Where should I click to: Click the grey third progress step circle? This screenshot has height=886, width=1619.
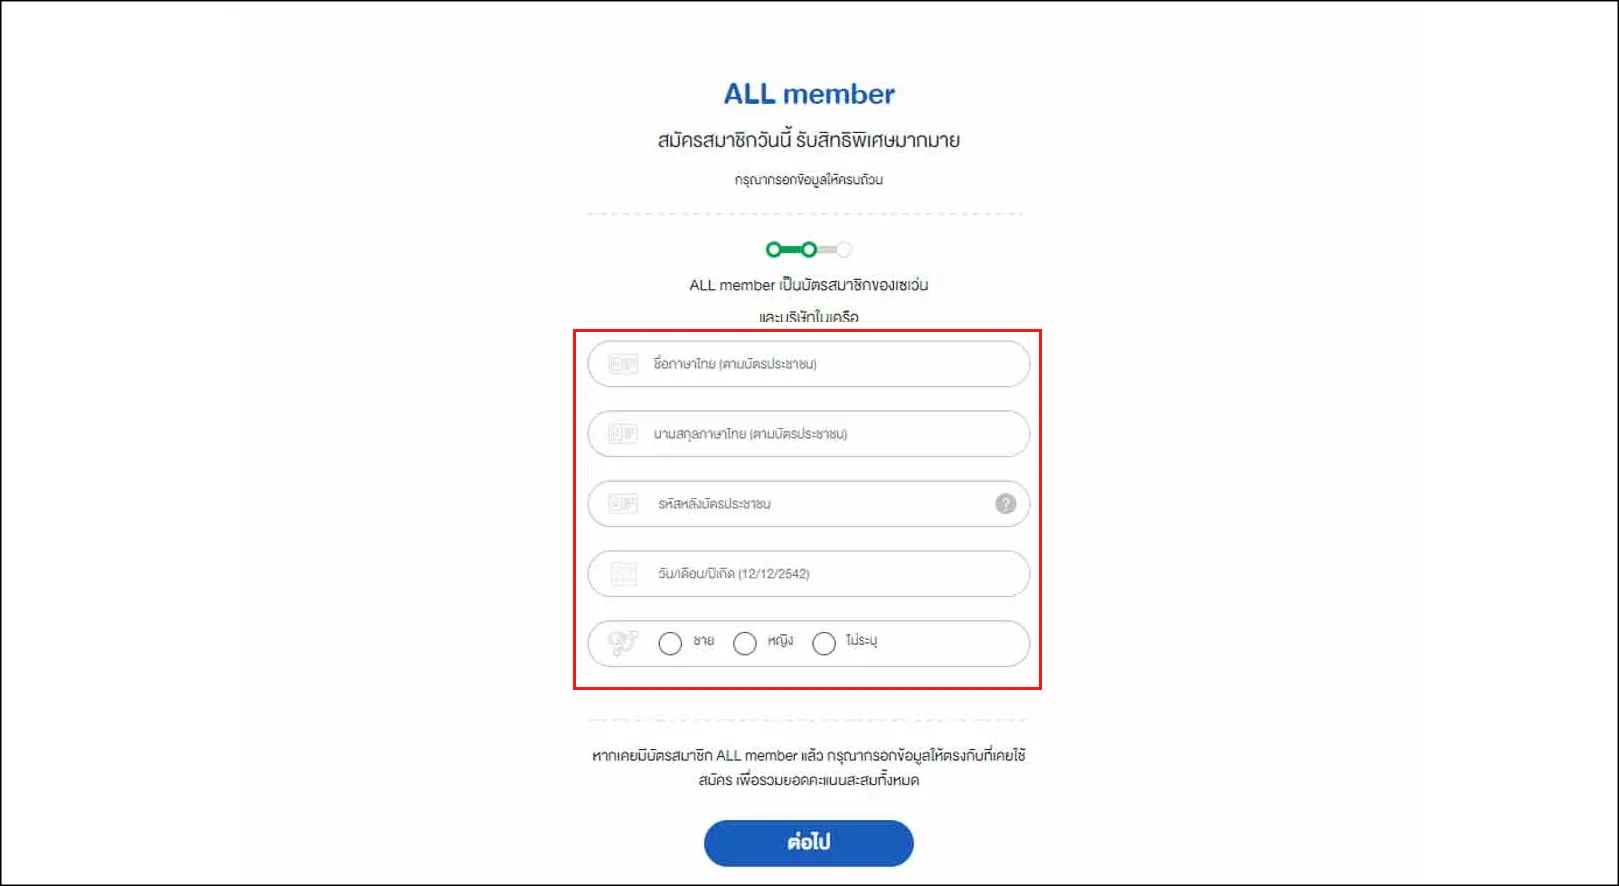point(844,249)
